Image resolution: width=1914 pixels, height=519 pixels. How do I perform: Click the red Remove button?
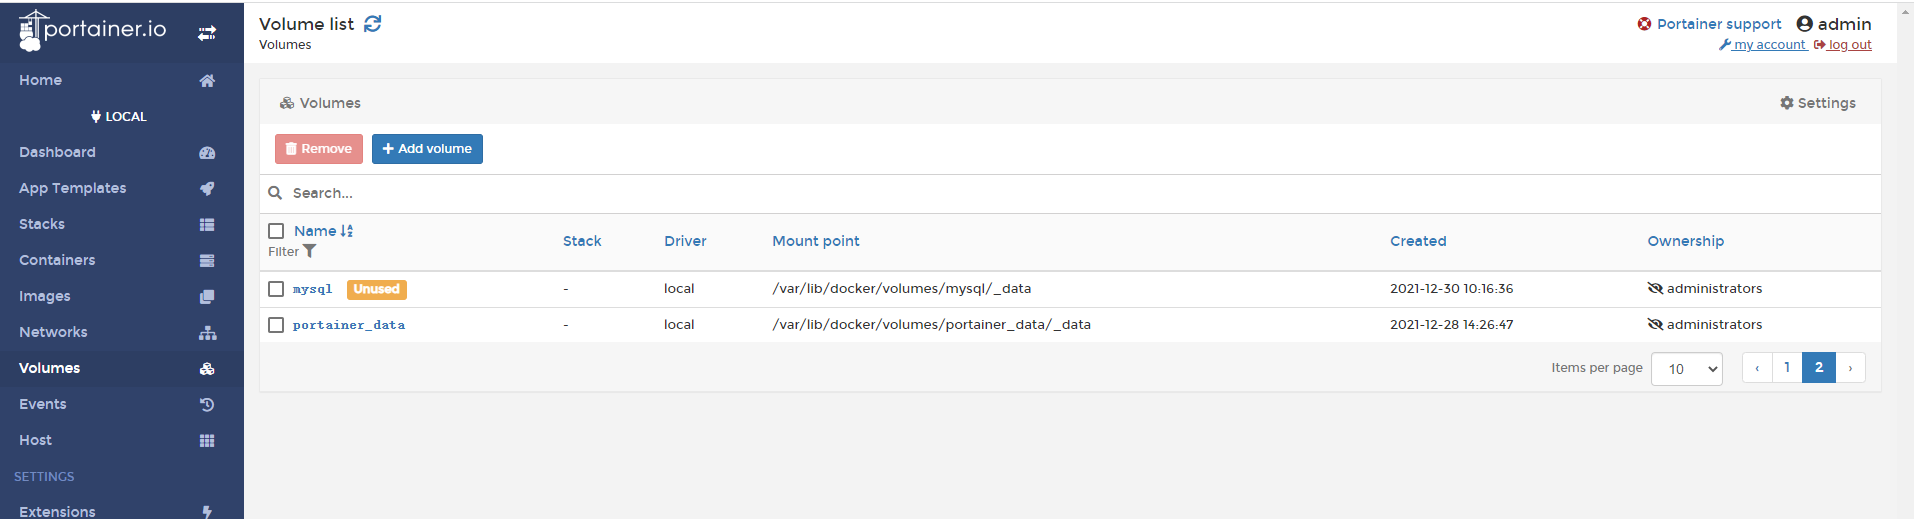[319, 149]
